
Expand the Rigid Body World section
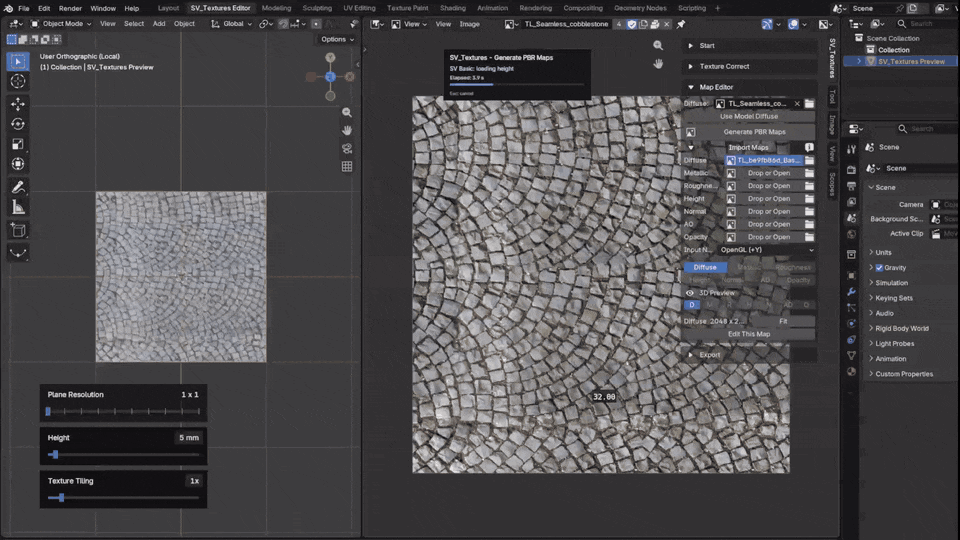902,328
